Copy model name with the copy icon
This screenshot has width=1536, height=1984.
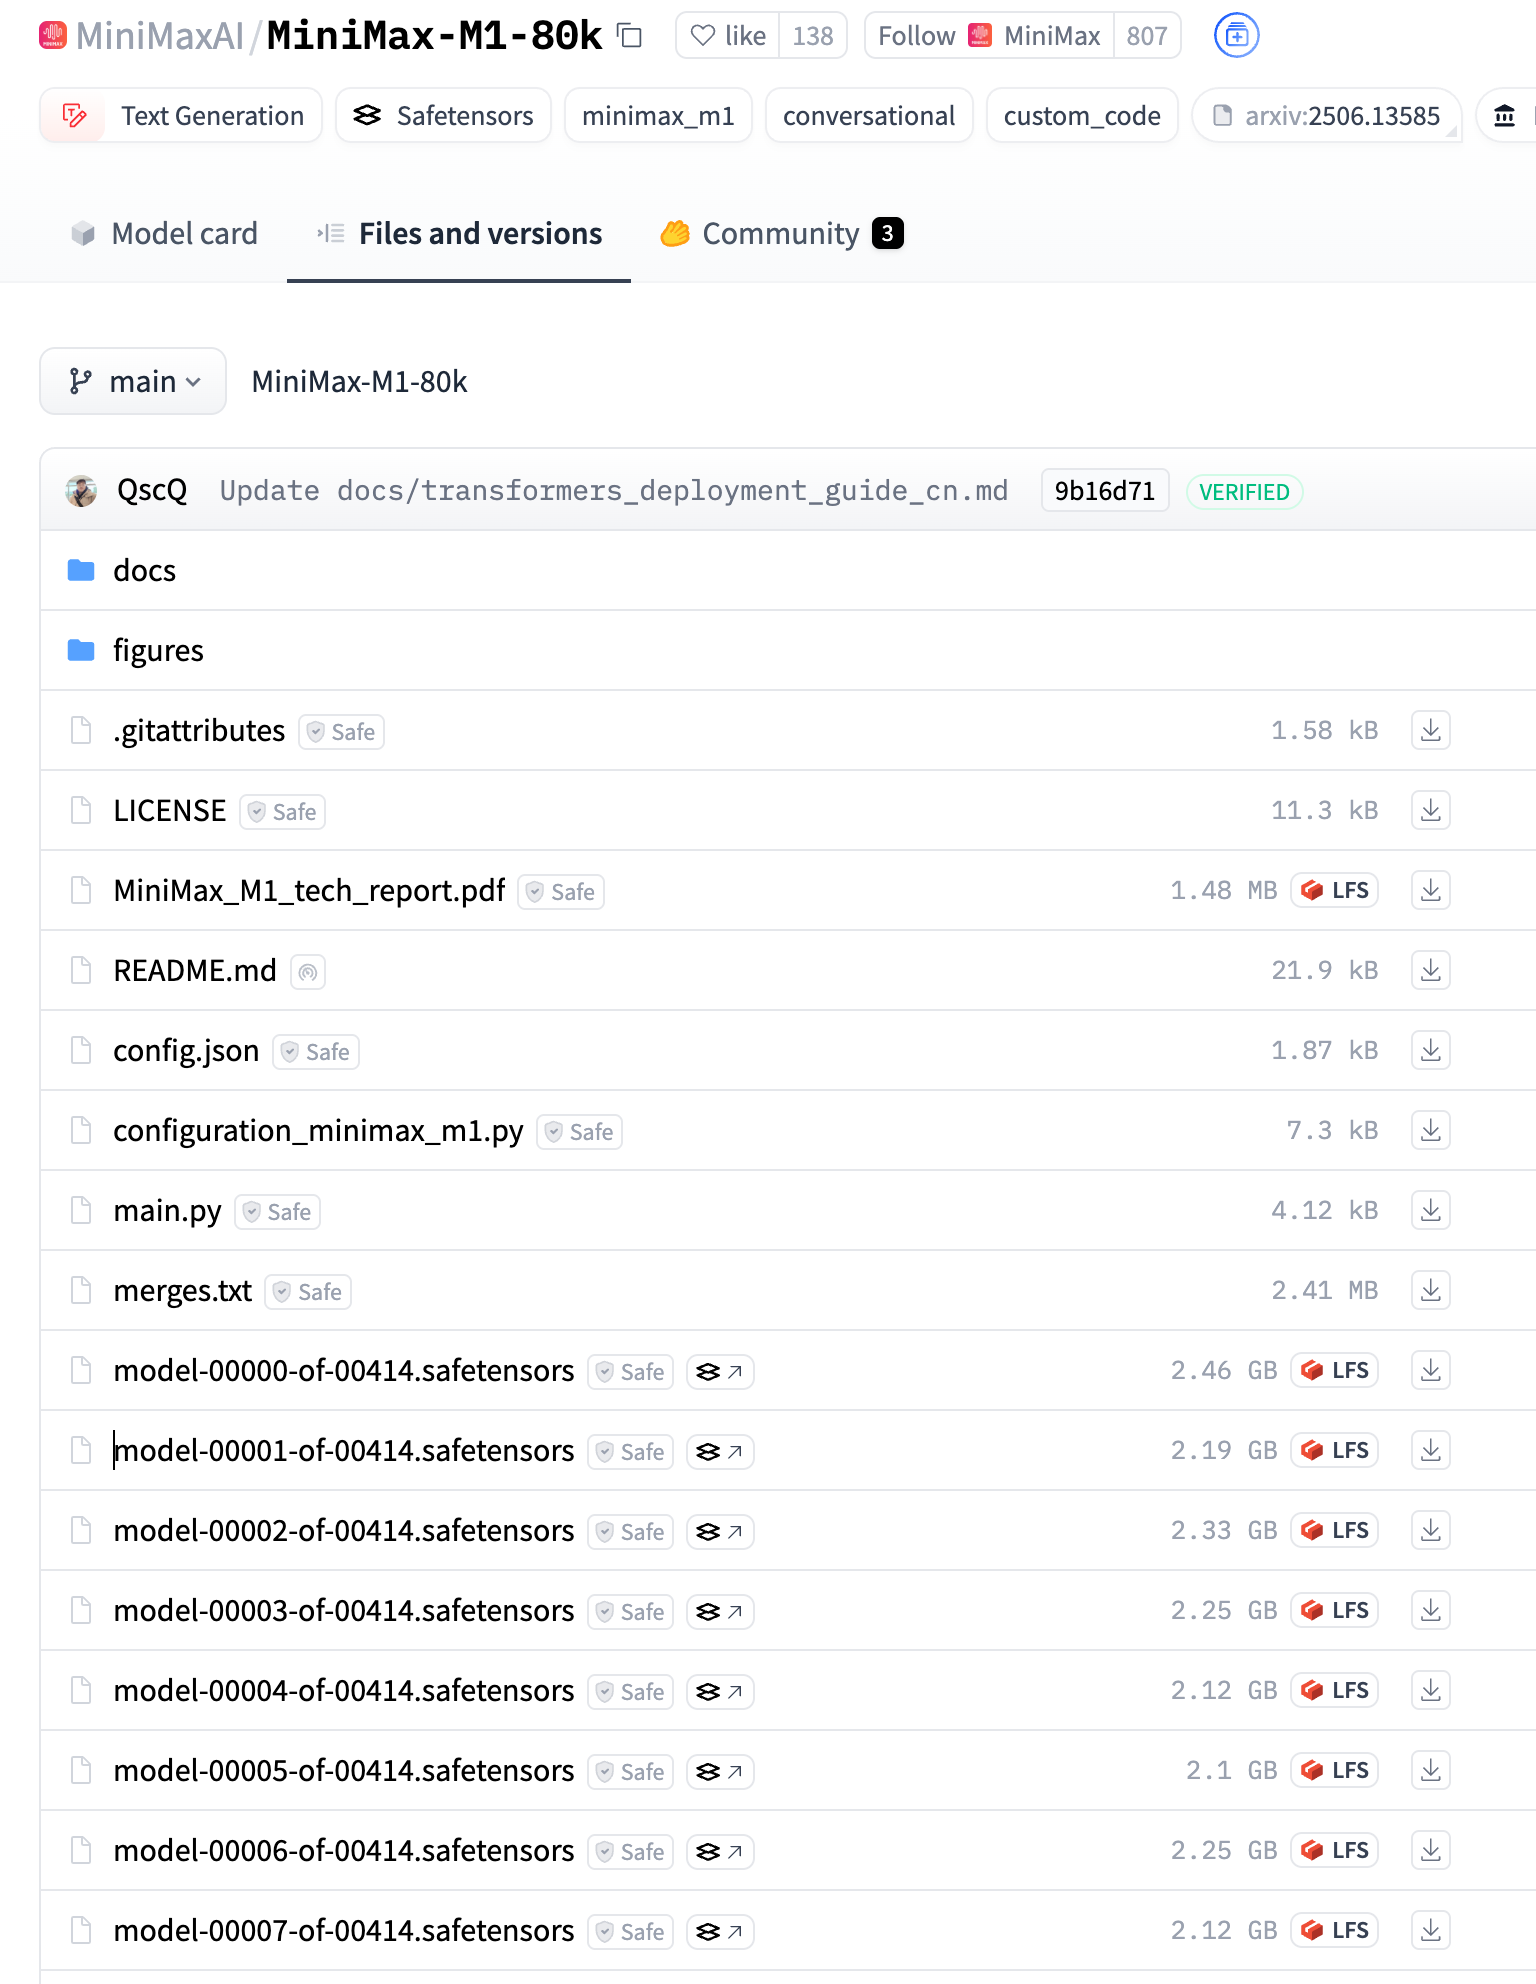coord(629,36)
